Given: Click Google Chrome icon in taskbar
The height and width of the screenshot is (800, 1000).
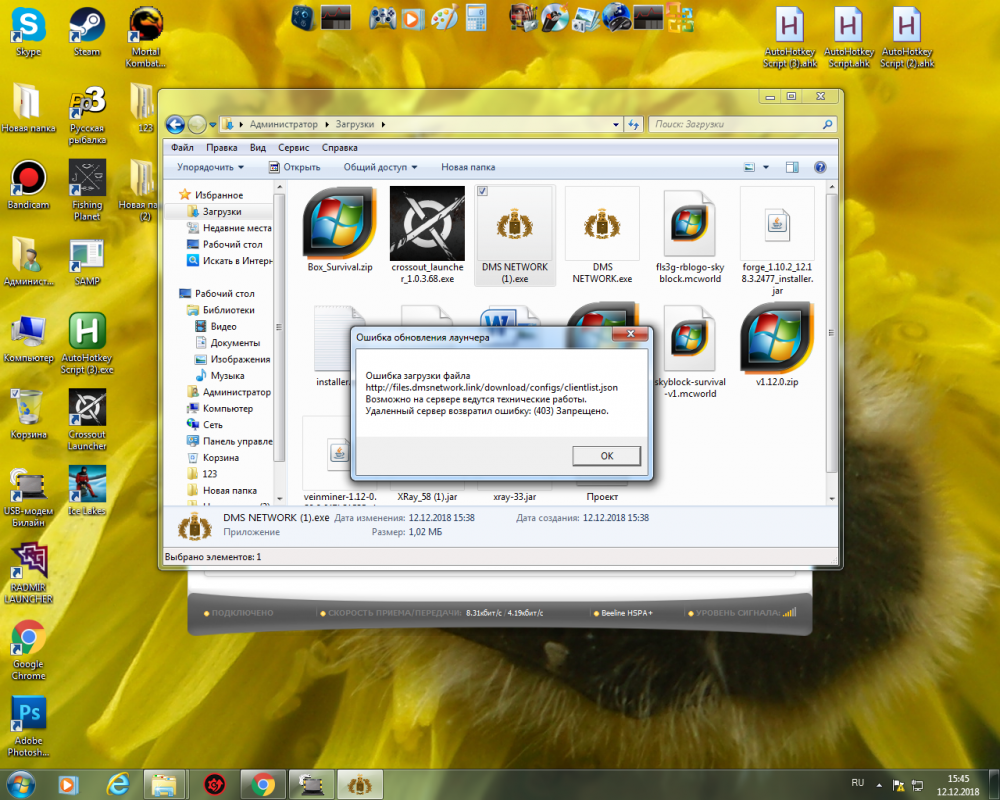Looking at the screenshot, I should coord(263,783).
